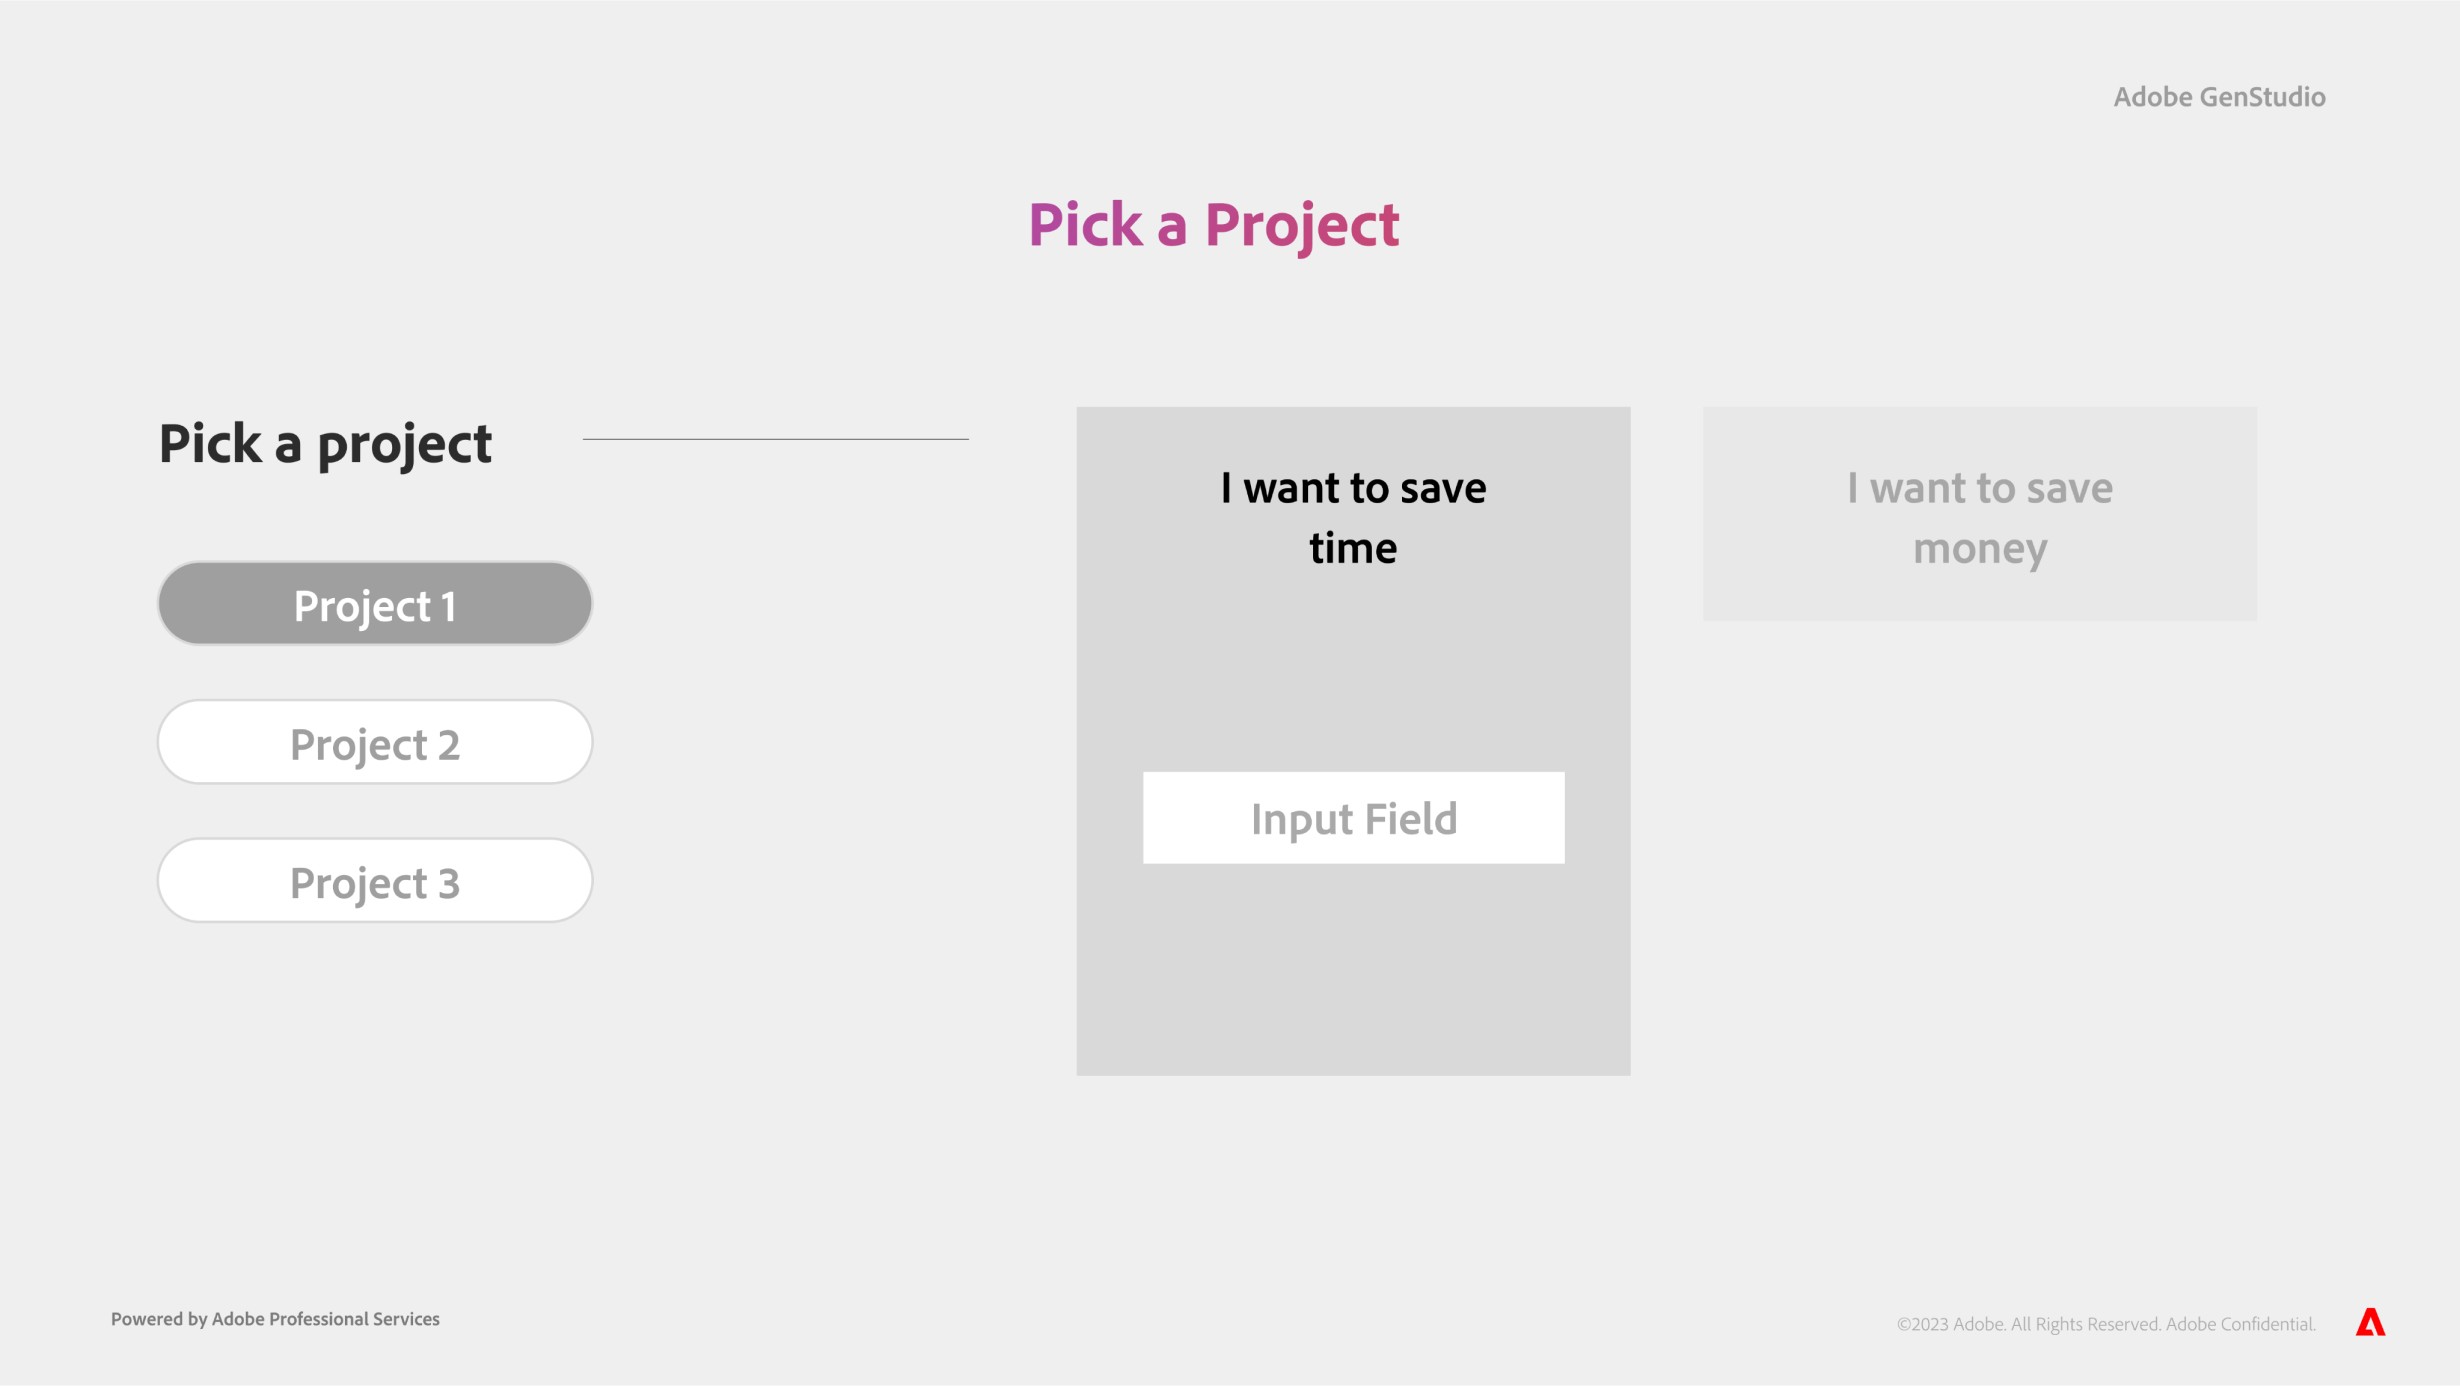The width and height of the screenshot is (2460, 1386).
Task: Click the Adobe GenStudio label
Action: click(x=2219, y=97)
